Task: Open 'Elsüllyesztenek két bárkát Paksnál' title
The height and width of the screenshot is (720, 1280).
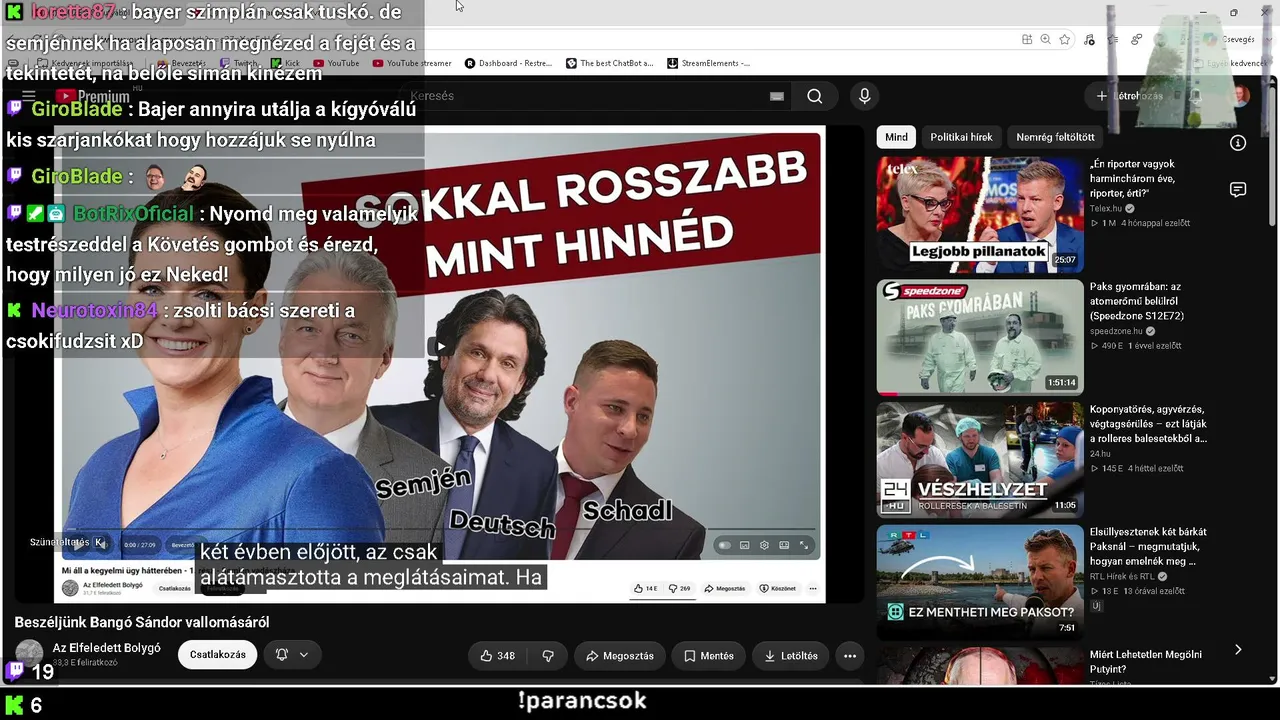Action: (1148, 547)
